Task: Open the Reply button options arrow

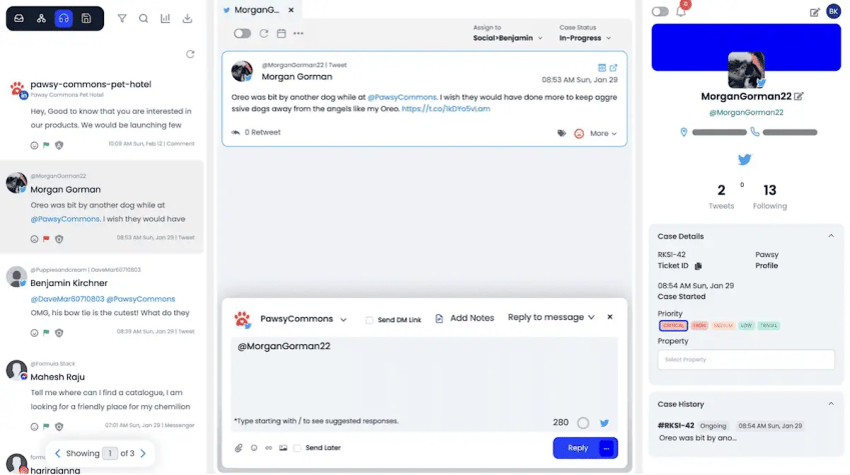Action: tap(607, 448)
